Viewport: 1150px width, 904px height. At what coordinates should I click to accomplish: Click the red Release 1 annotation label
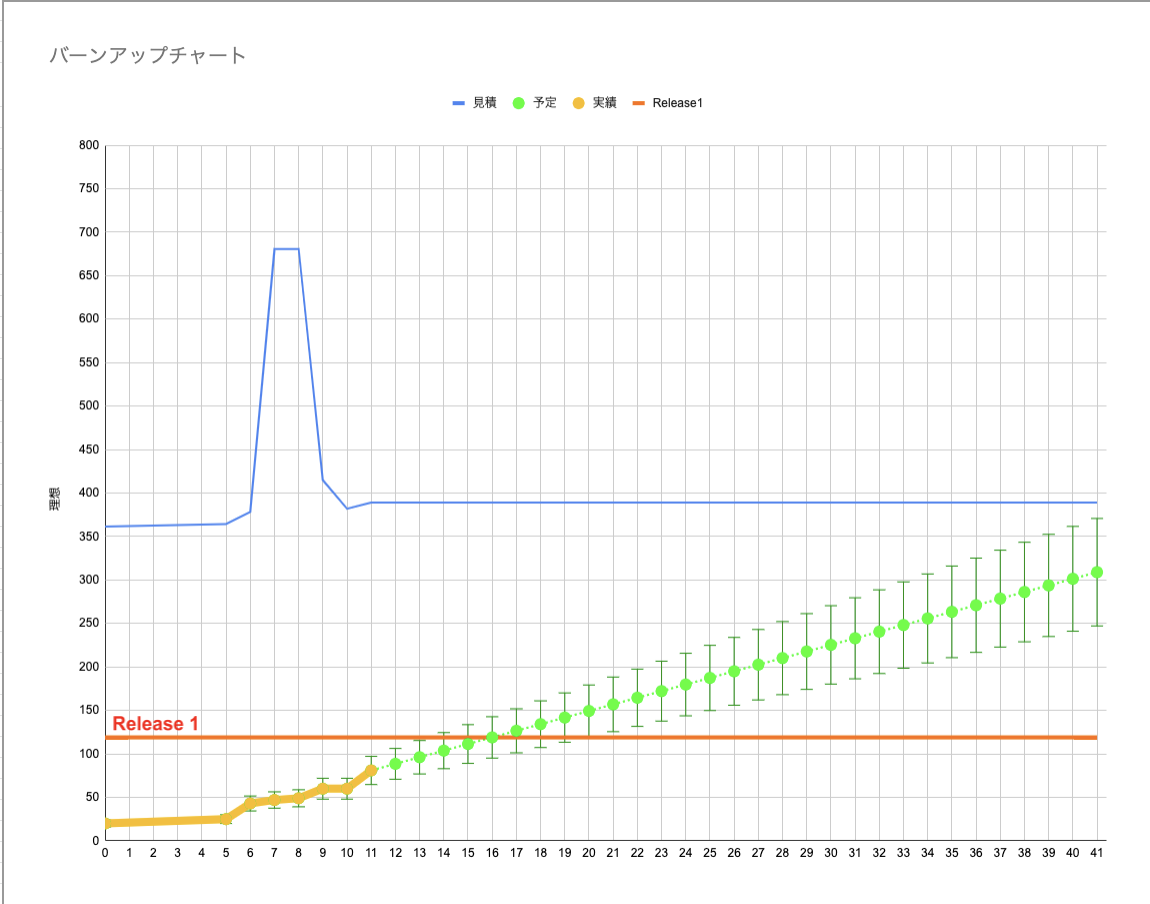[155, 724]
